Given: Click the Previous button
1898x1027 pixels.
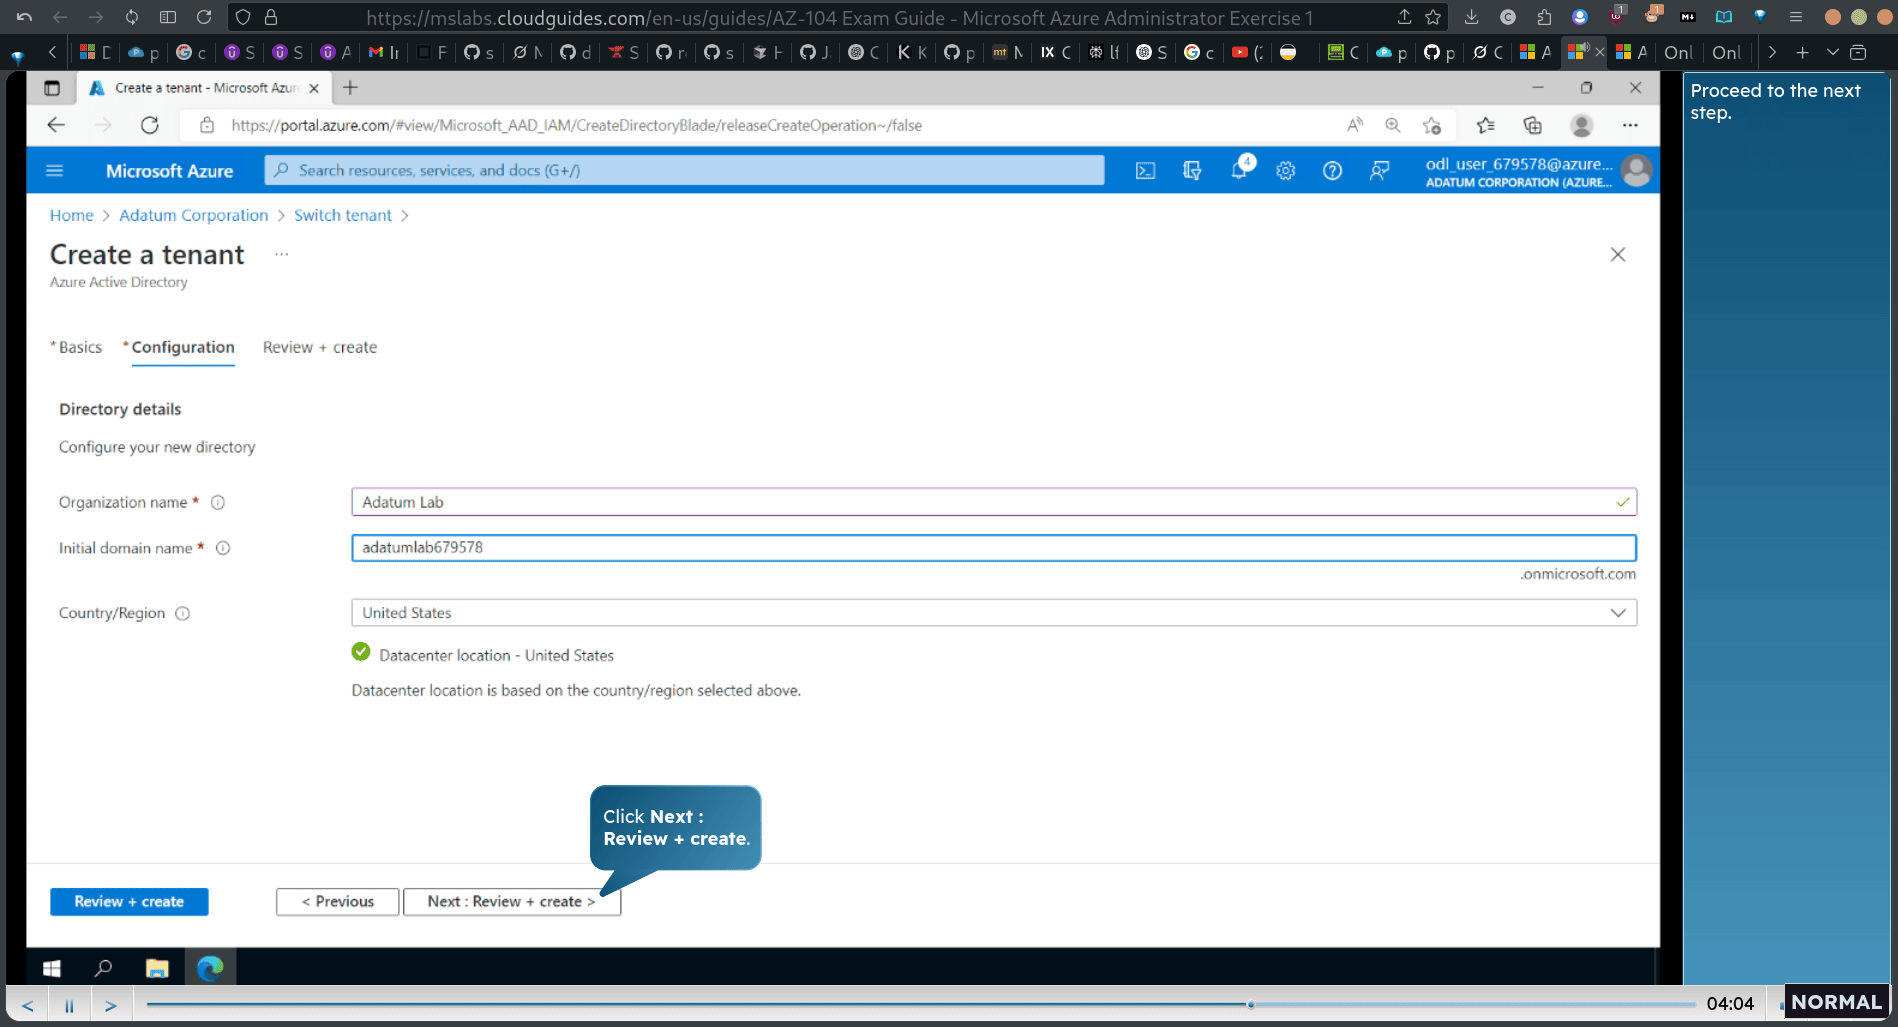Looking at the screenshot, I should click(x=338, y=902).
